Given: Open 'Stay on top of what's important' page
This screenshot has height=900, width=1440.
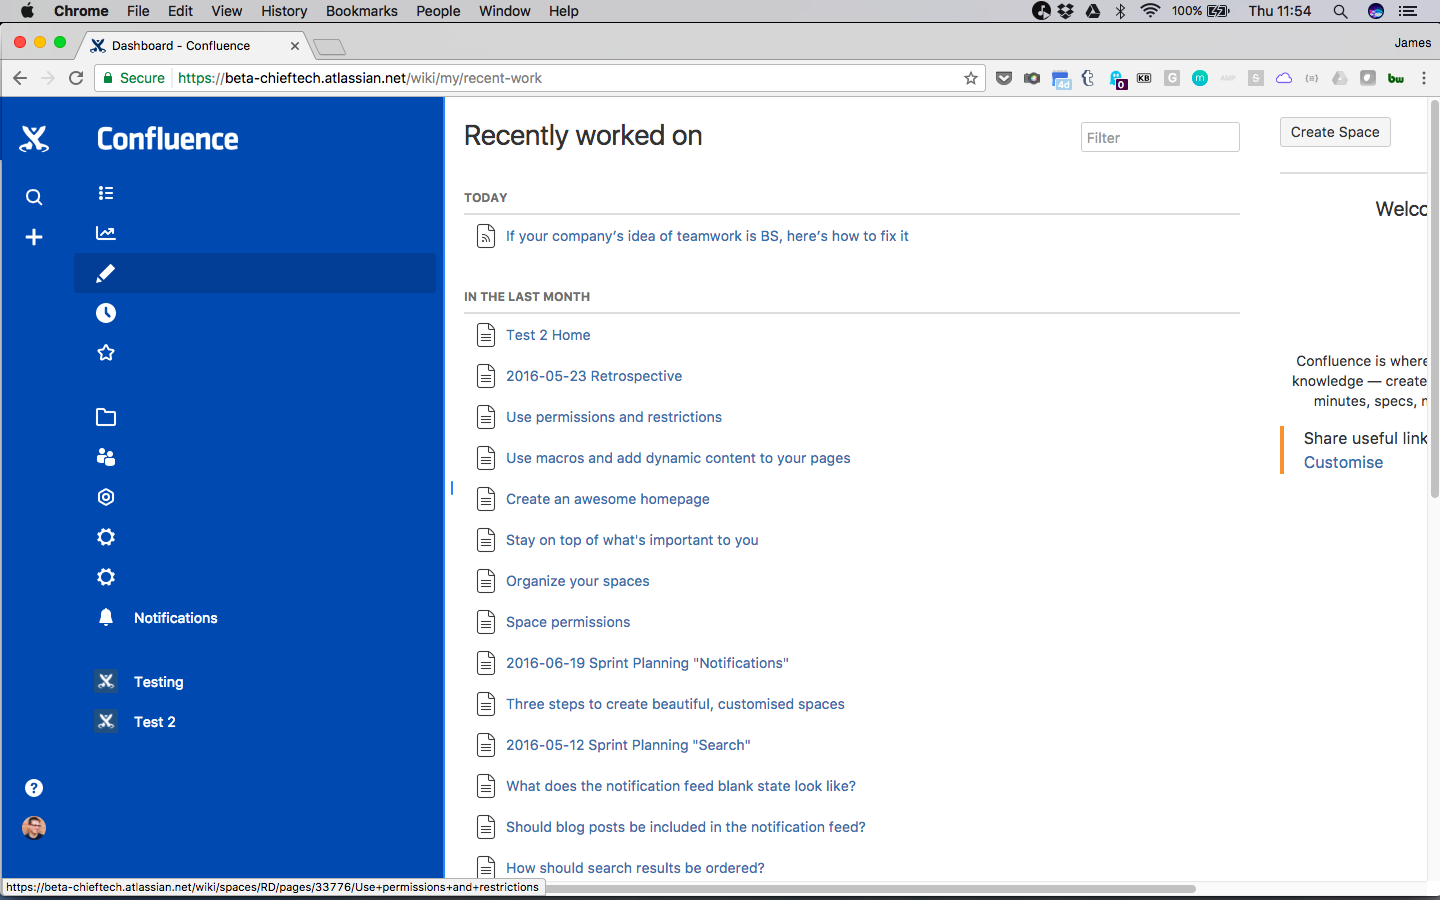Looking at the screenshot, I should [x=632, y=540].
